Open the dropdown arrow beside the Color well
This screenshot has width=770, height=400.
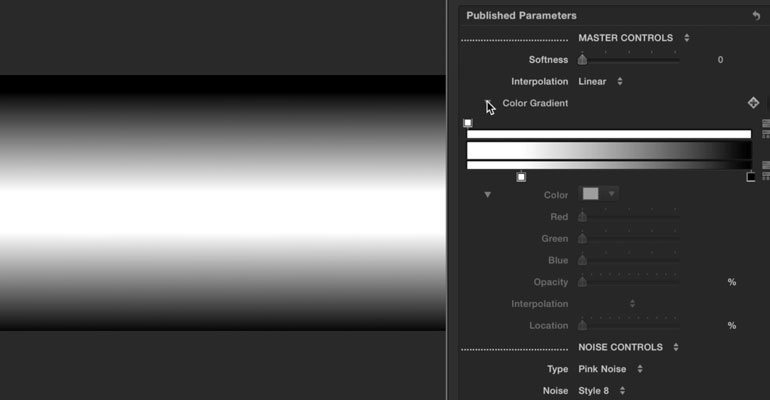point(611,194)
